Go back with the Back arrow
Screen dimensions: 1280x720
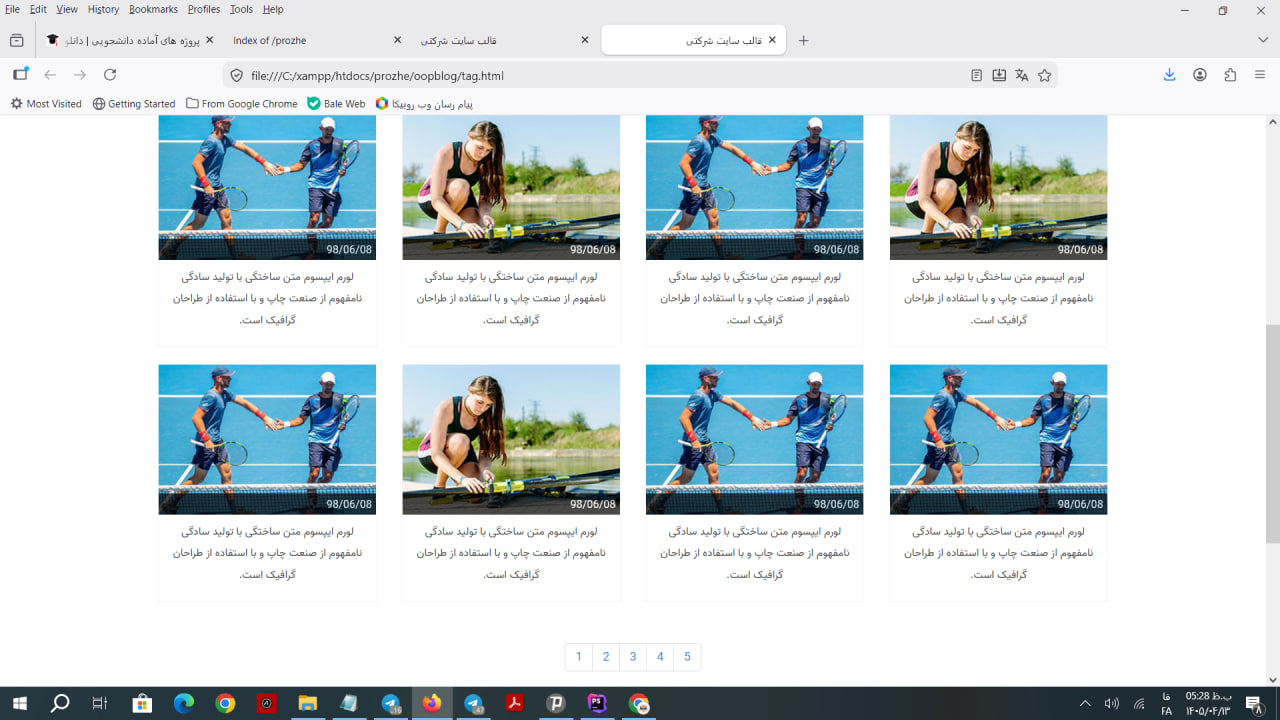coord(50,75)
